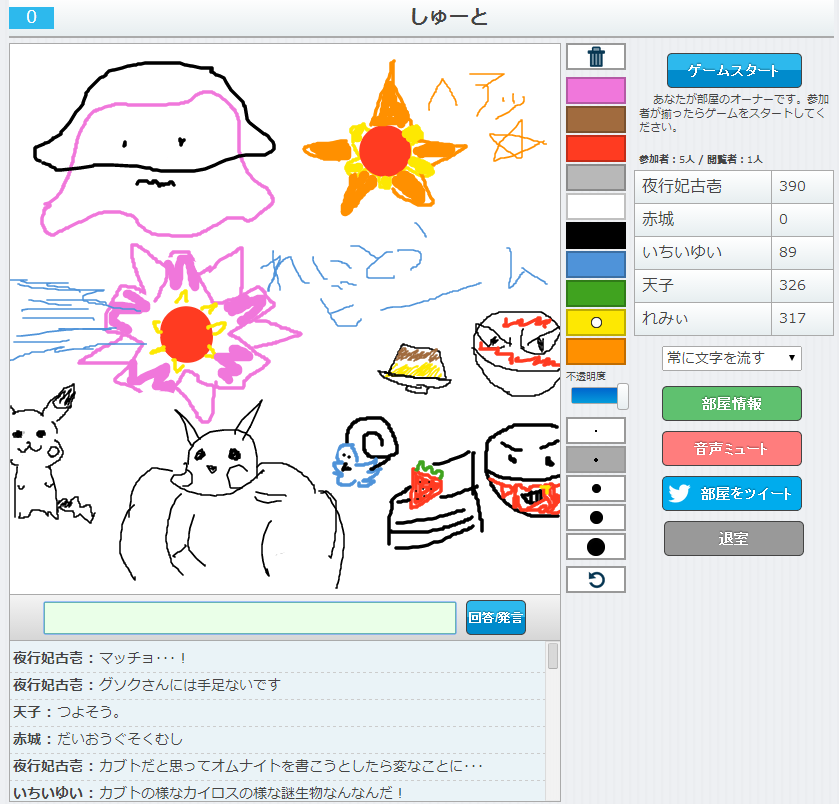Click score 89 in scoreboard
This screenshot has height=804, width=839.
click(788, 252)
